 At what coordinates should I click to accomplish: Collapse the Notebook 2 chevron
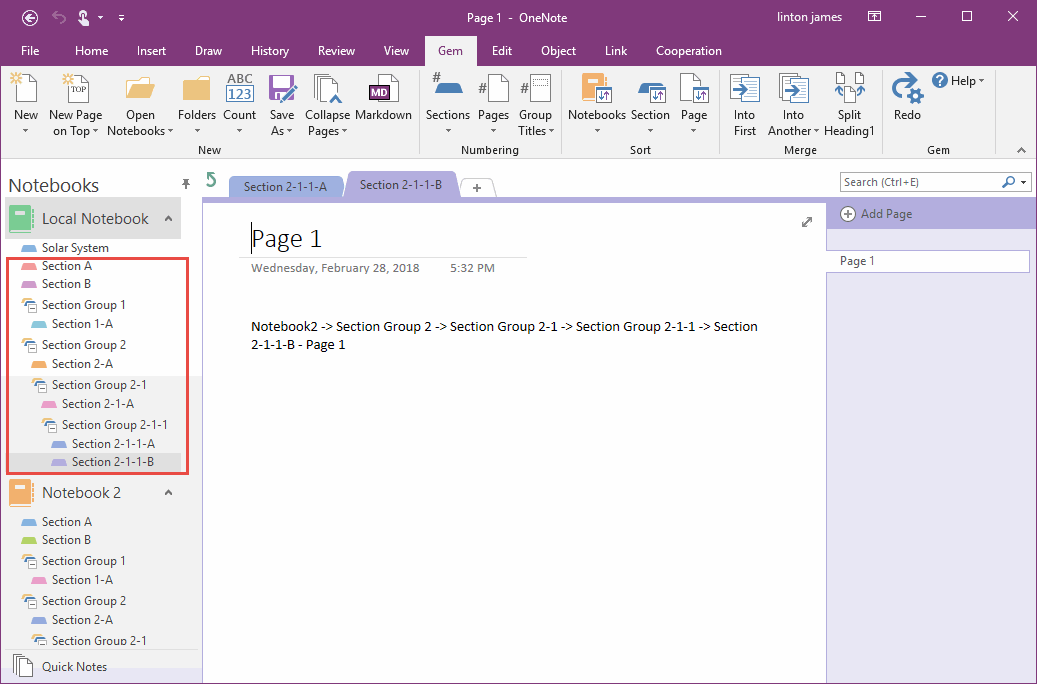[169, 493]
